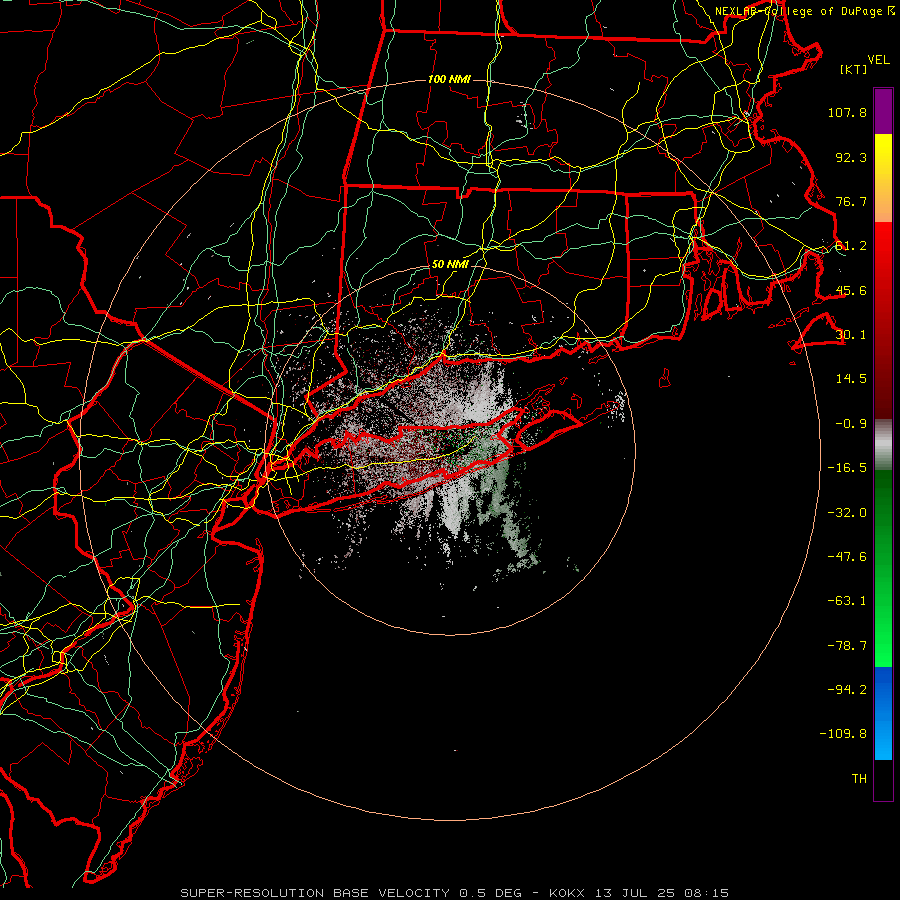Click the blue segment of velocity color bar

coord(883,713)
